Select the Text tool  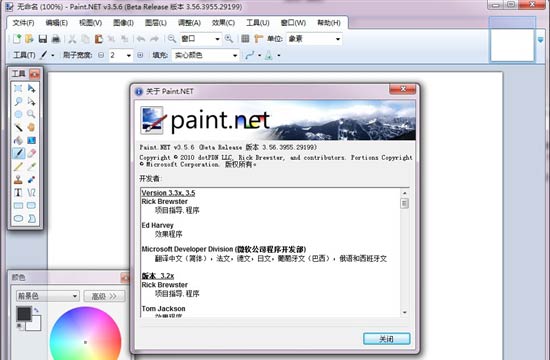pyautogui.click(x=18, y=192)
